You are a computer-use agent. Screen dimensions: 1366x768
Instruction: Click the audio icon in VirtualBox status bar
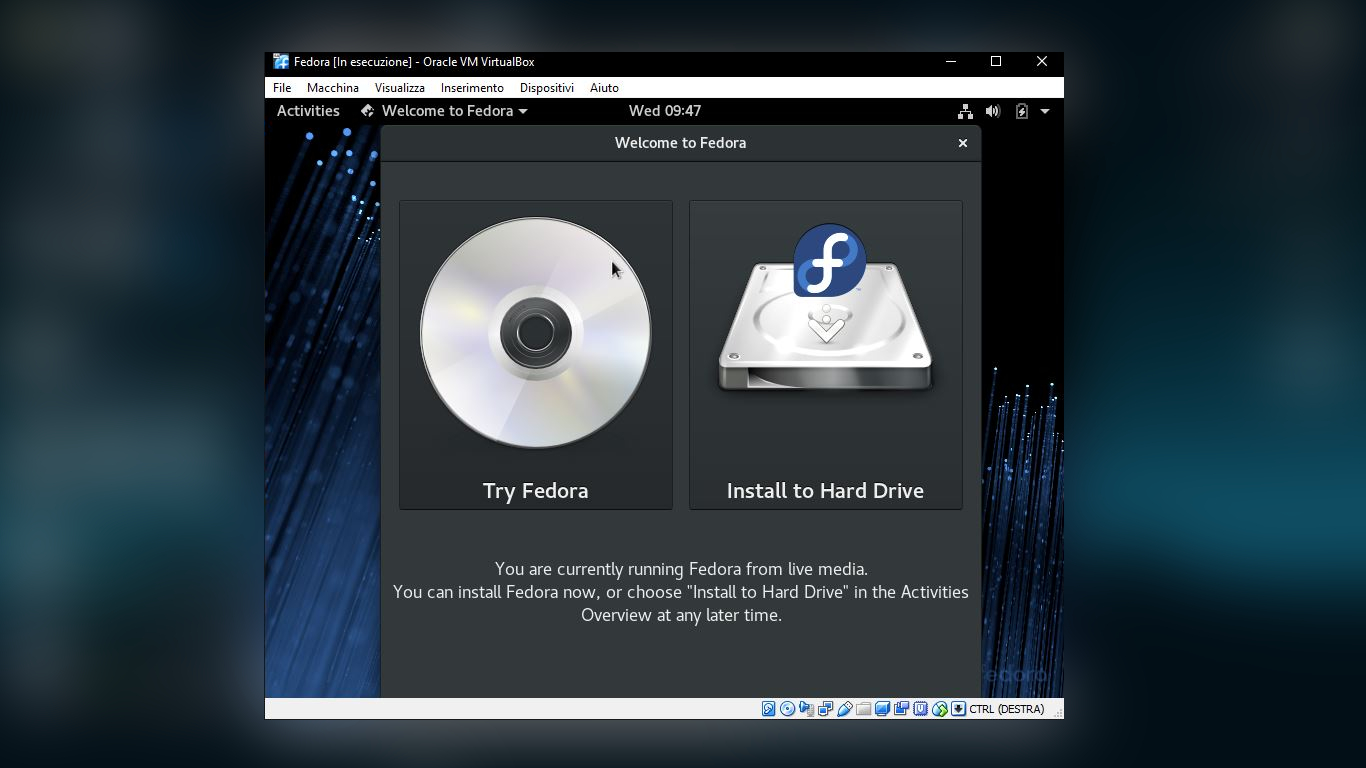pos(806,708)
